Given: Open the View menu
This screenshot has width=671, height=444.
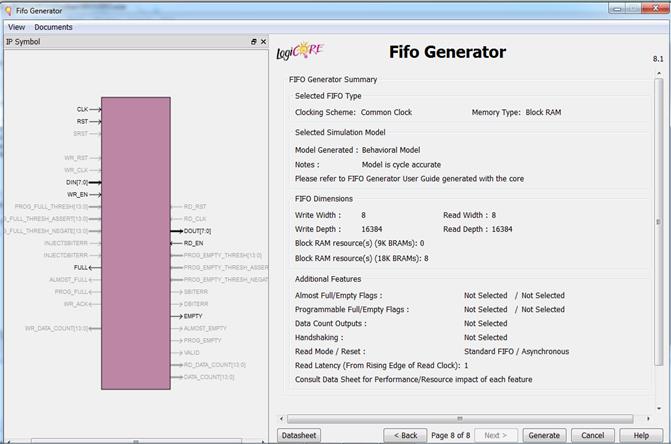Looking at the screenshot, I should [16, 27].
